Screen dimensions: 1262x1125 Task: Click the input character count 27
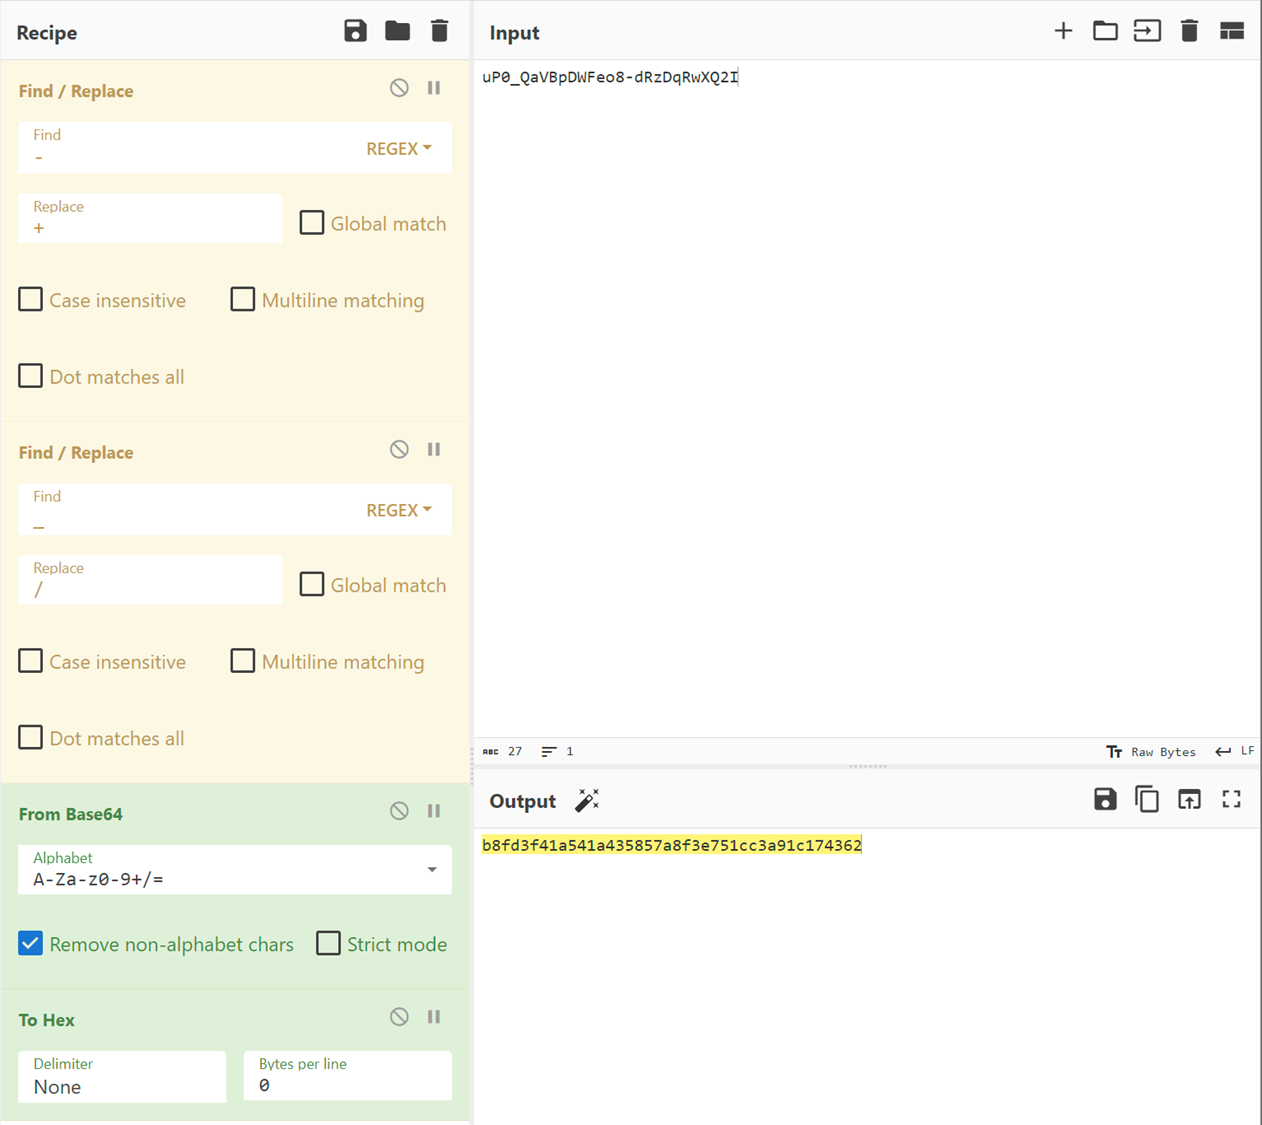pyautogui.click(x=502, y=751)
